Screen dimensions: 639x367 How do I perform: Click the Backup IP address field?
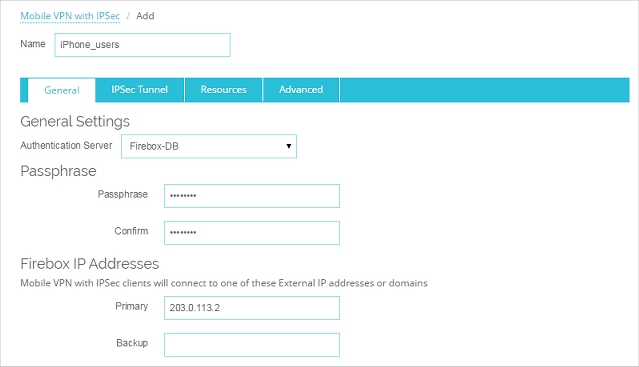(252, 345)
